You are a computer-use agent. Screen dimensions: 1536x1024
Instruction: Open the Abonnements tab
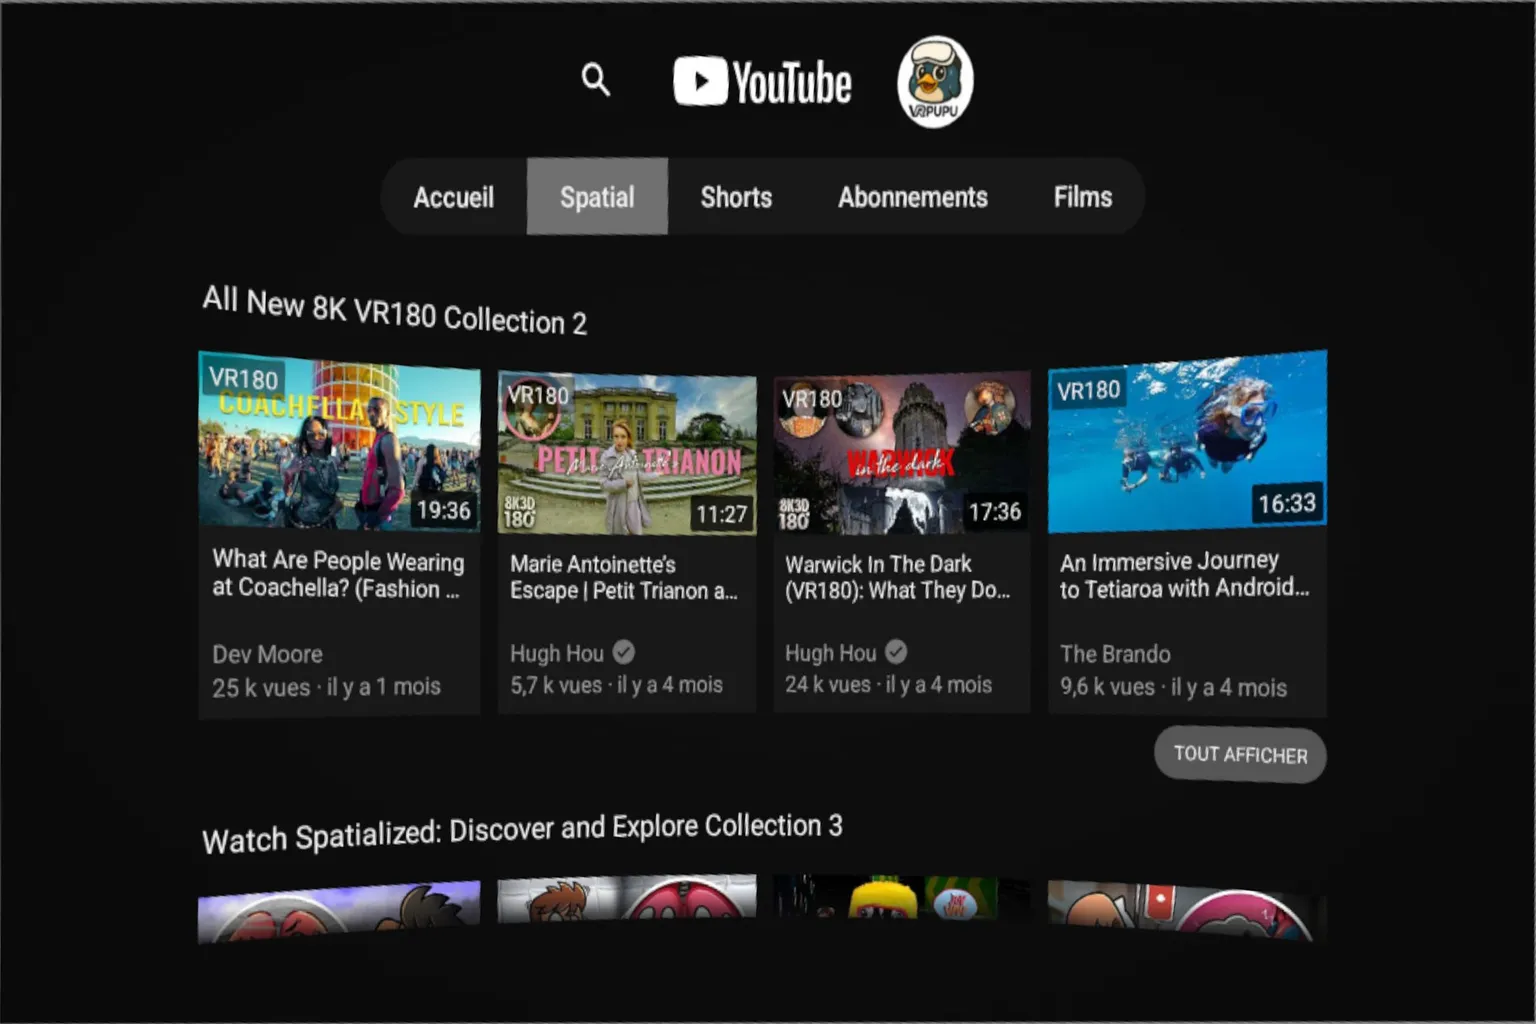pos(912,197)
